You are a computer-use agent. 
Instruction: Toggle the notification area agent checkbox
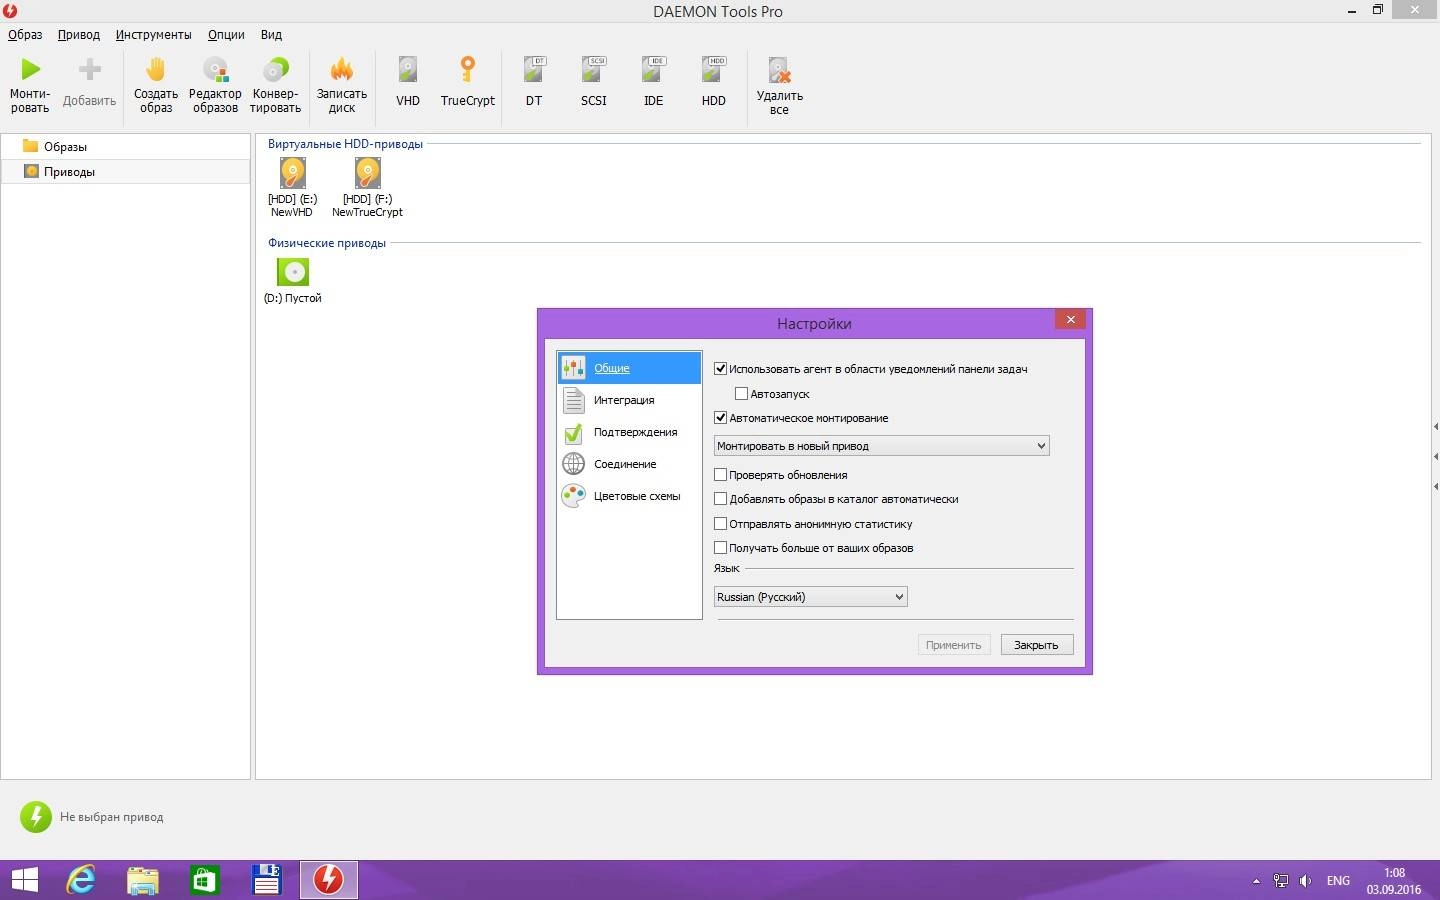click(x=720, y=369)
